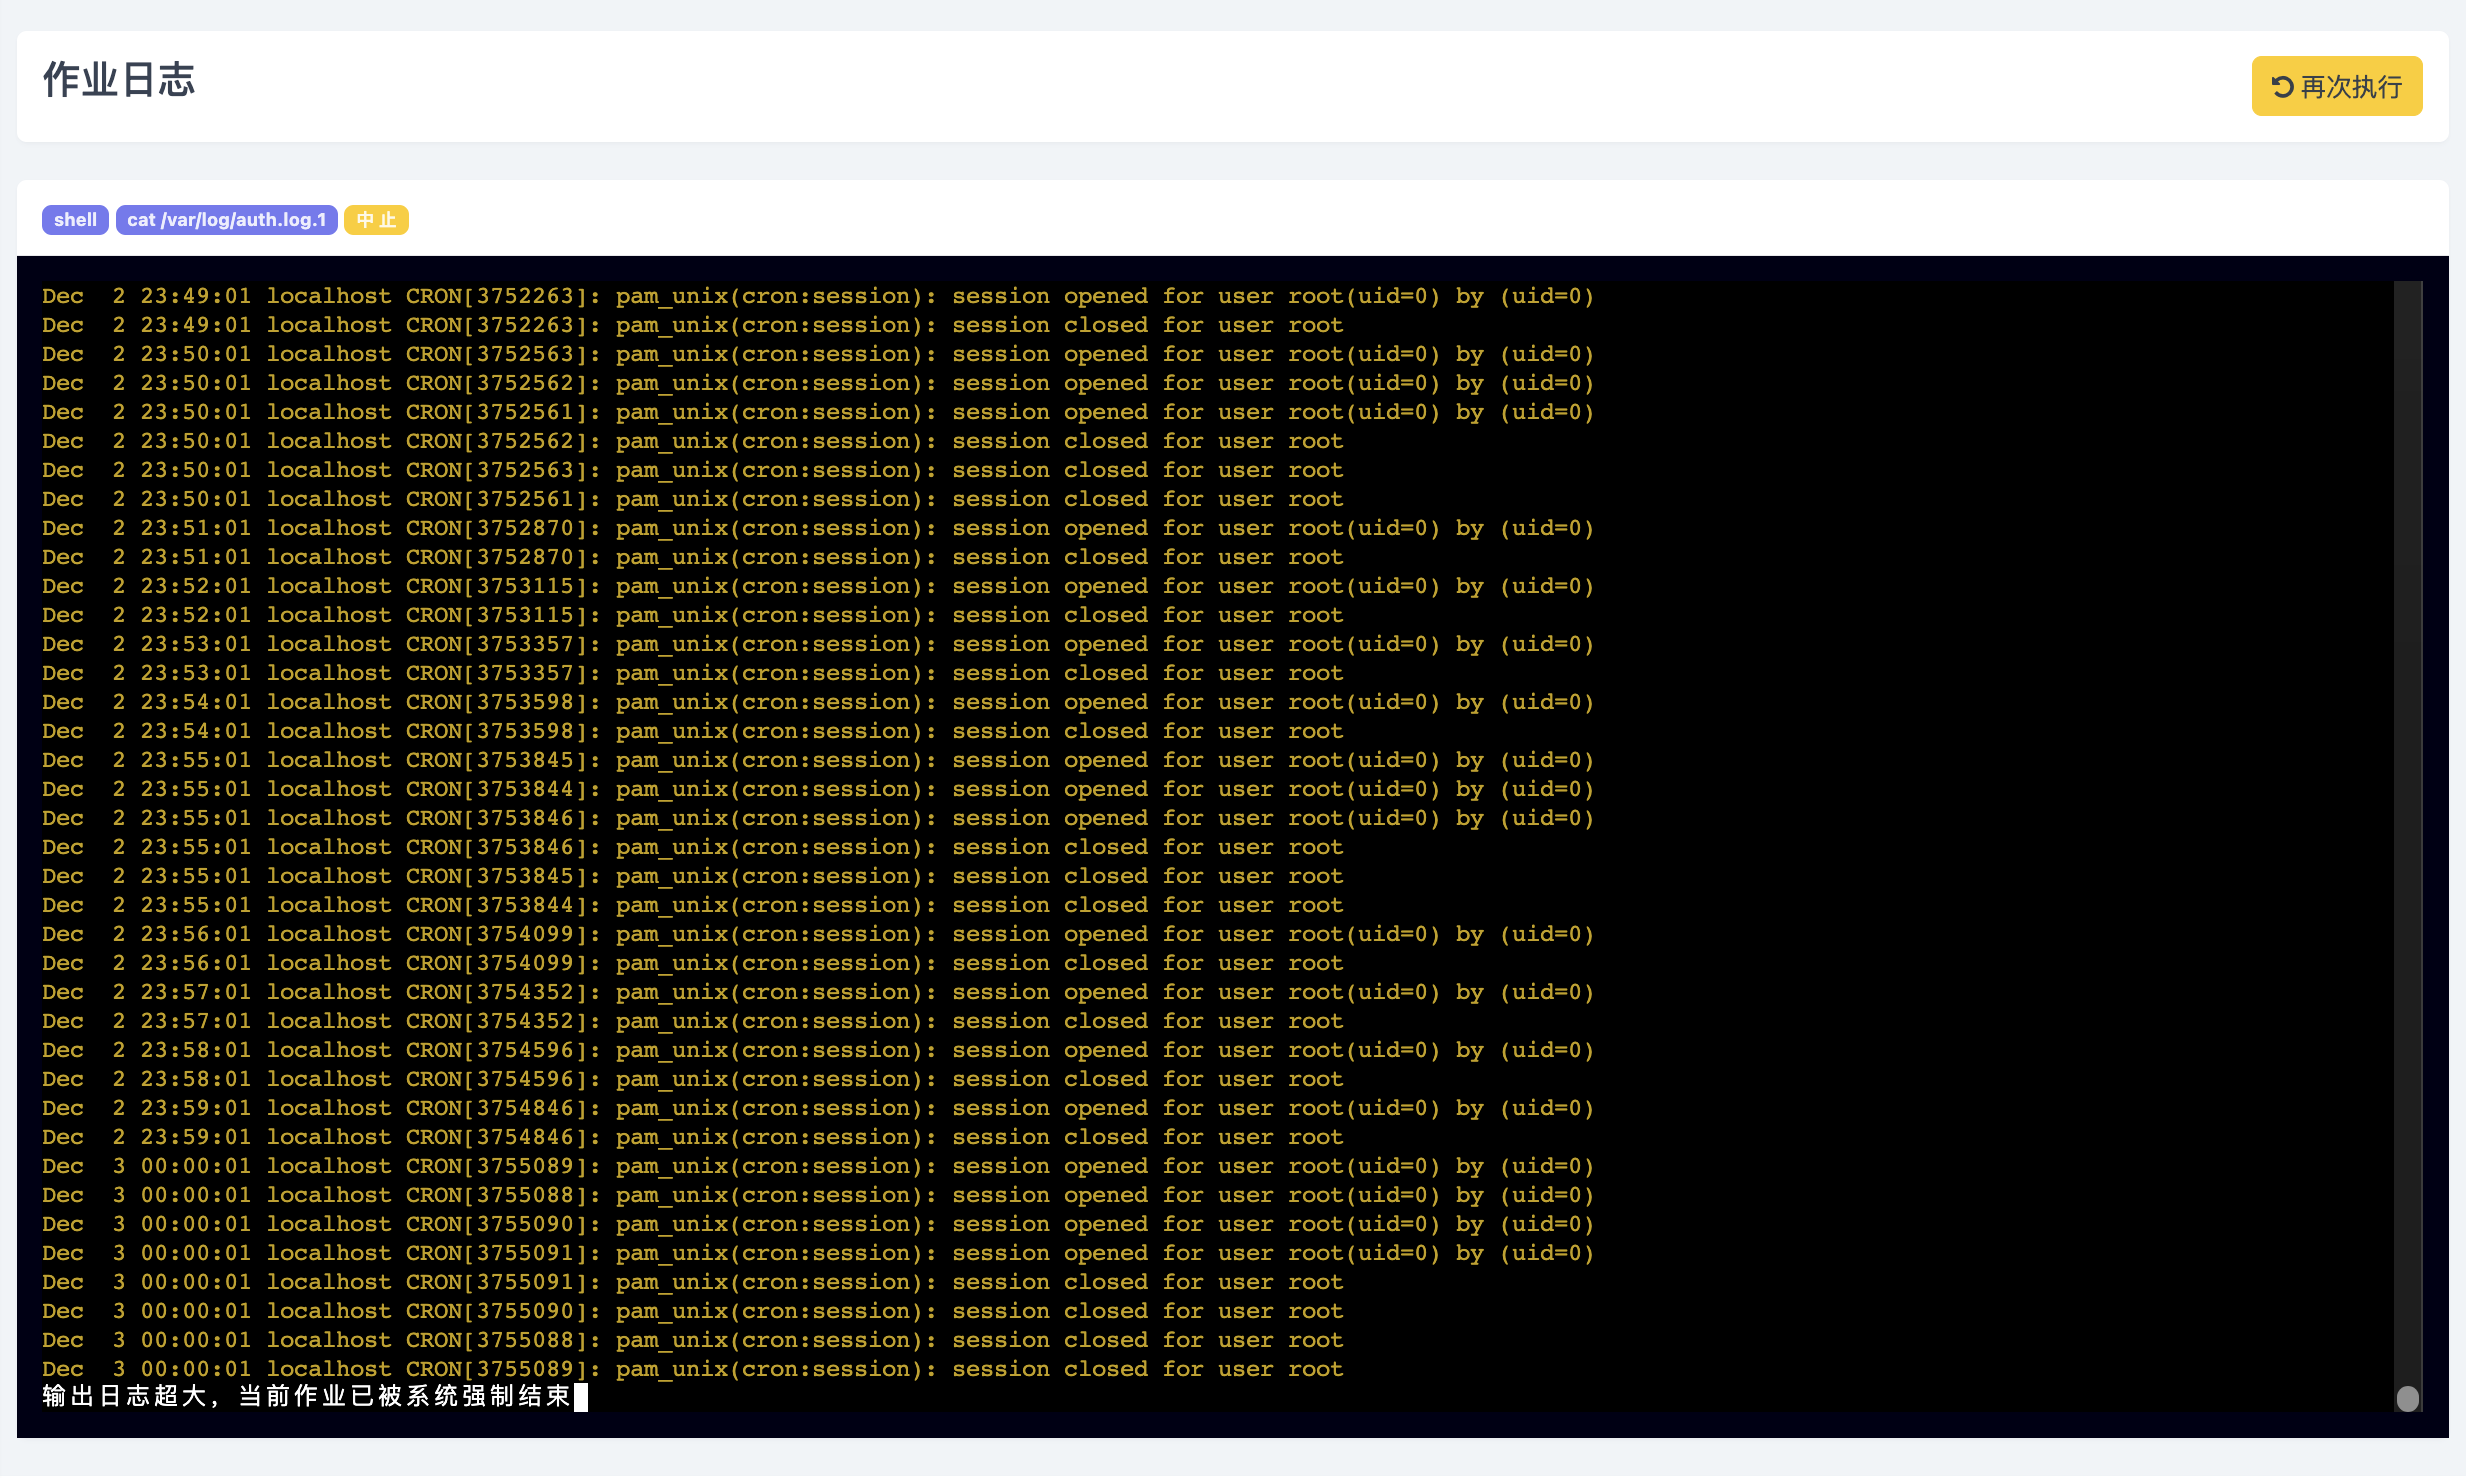Click the cat /var/log/auth.log.1 command badge
Screen dimensions: 2466x1478
pos(226,220)
